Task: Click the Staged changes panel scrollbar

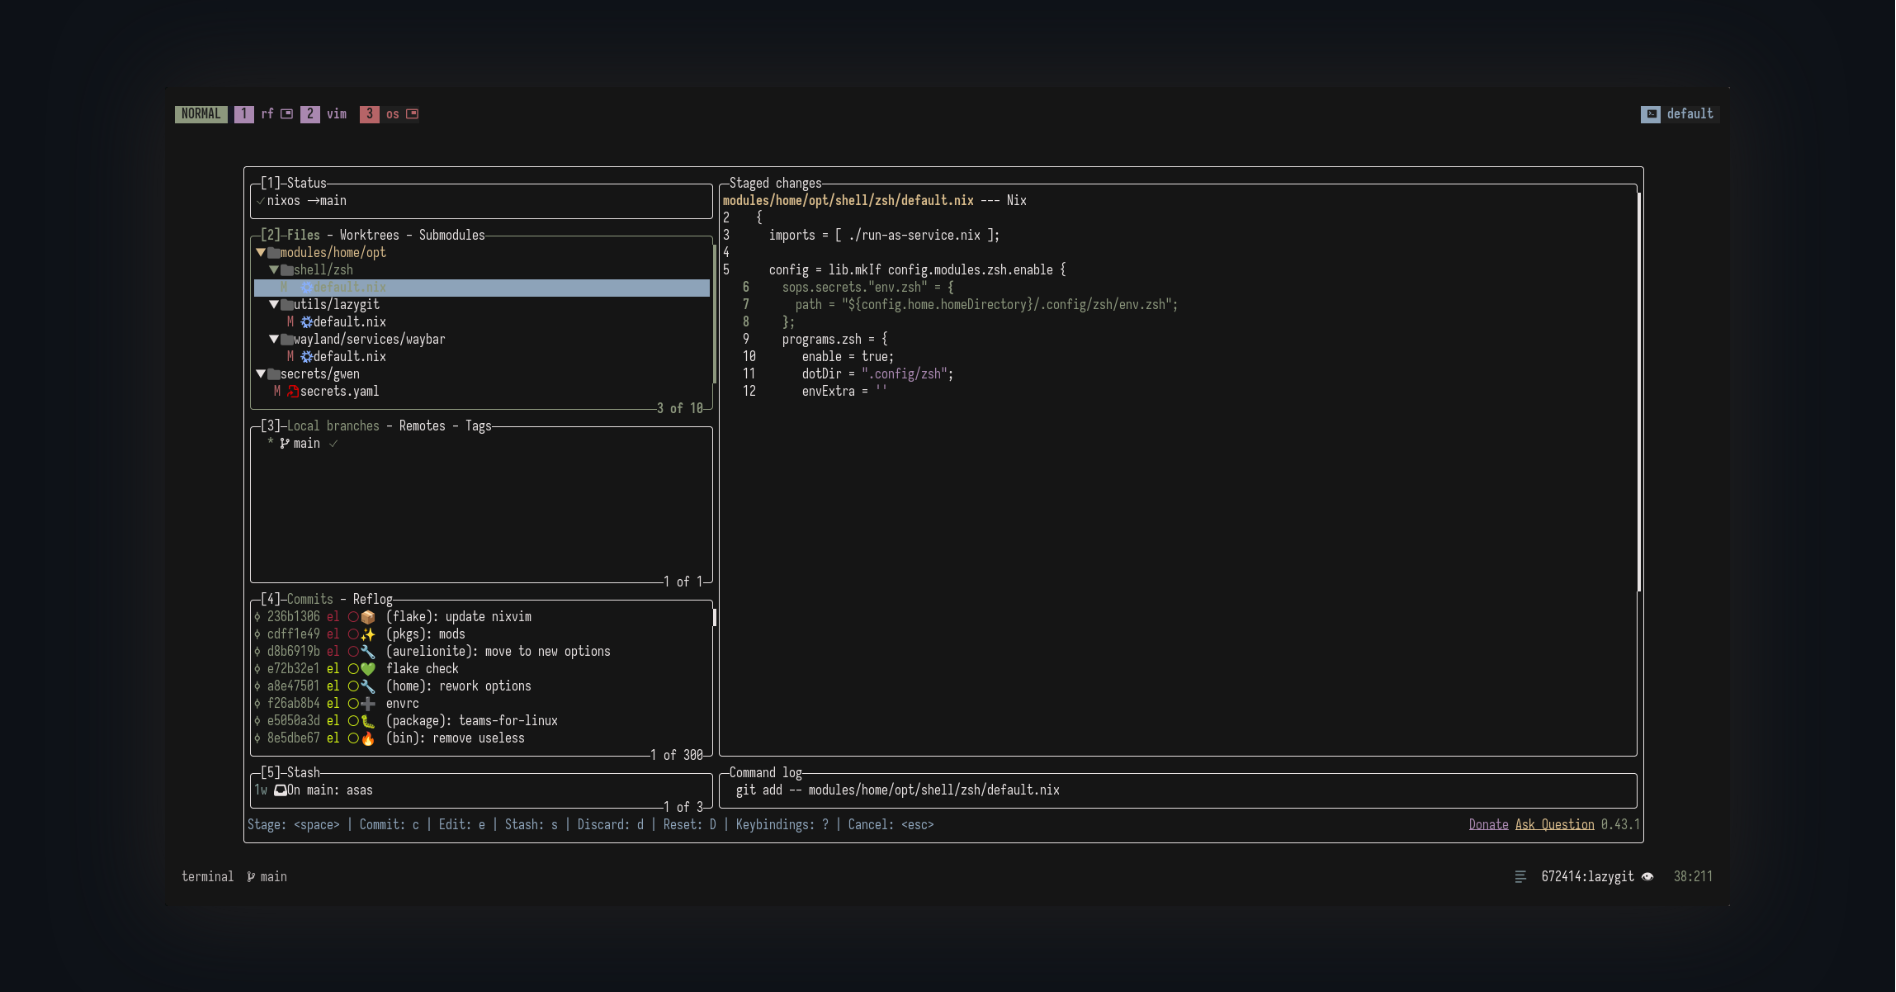Action: point(1639,392)
